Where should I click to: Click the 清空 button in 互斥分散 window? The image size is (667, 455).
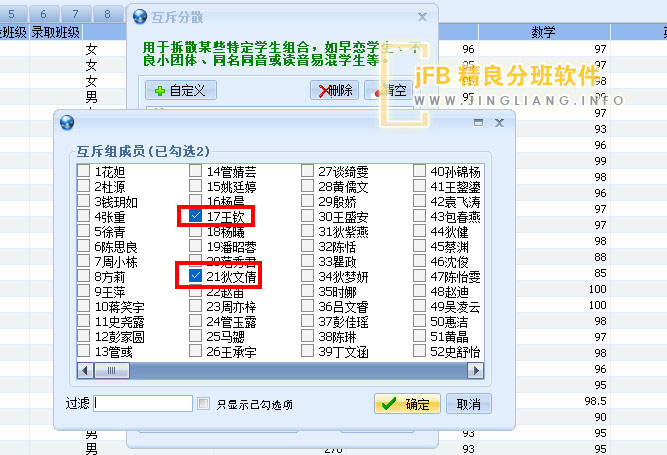click(388, 90)
